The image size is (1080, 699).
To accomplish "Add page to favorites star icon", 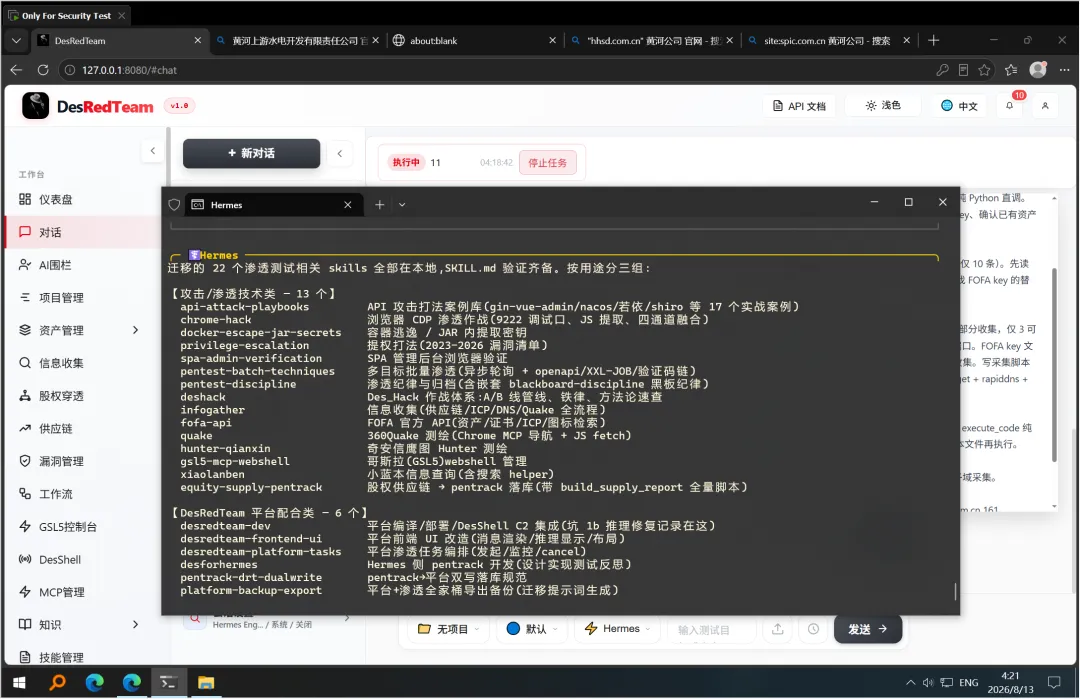I will click(x=984, y=70).
